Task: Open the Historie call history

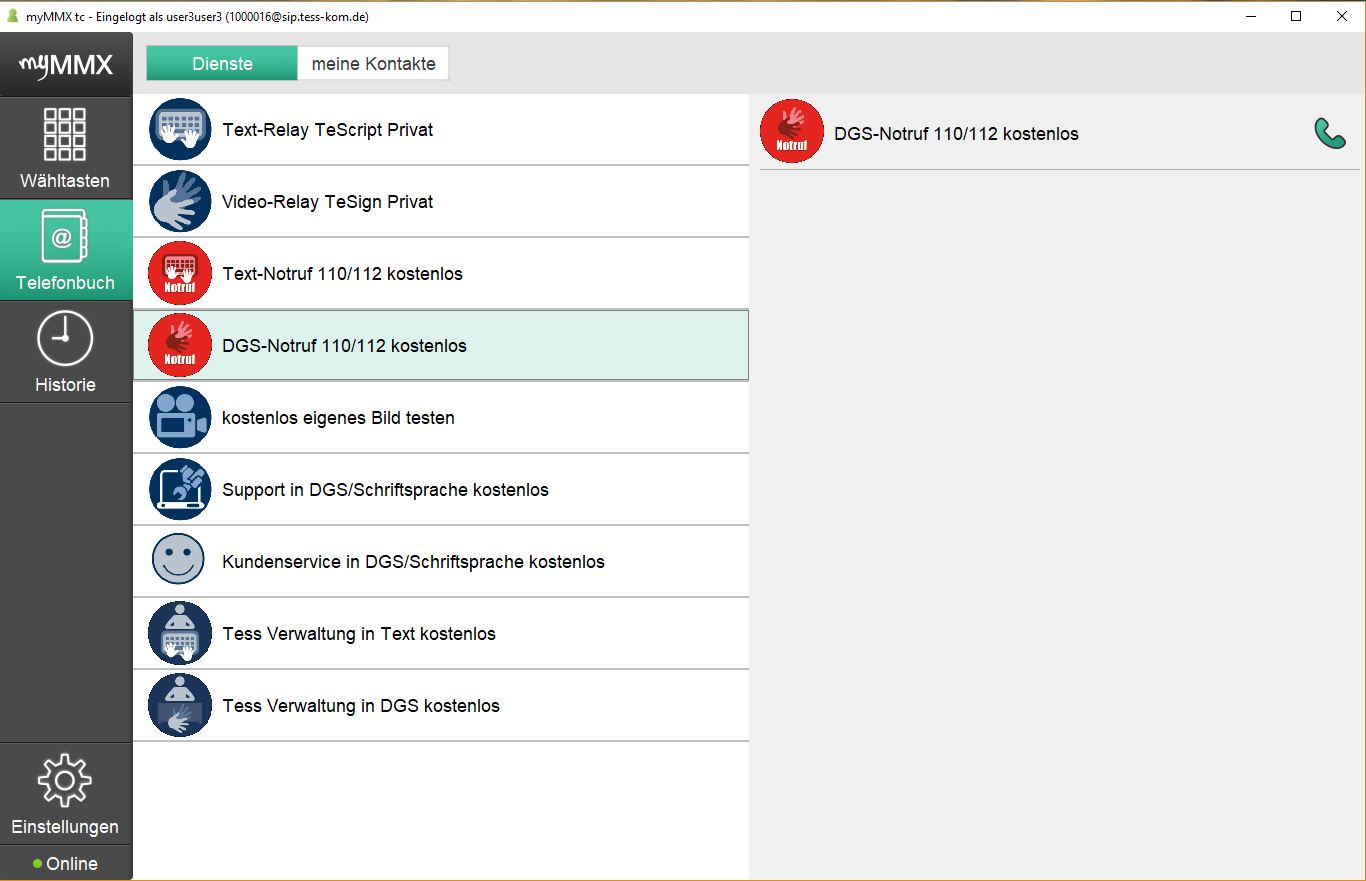Action: pos(65,352)
